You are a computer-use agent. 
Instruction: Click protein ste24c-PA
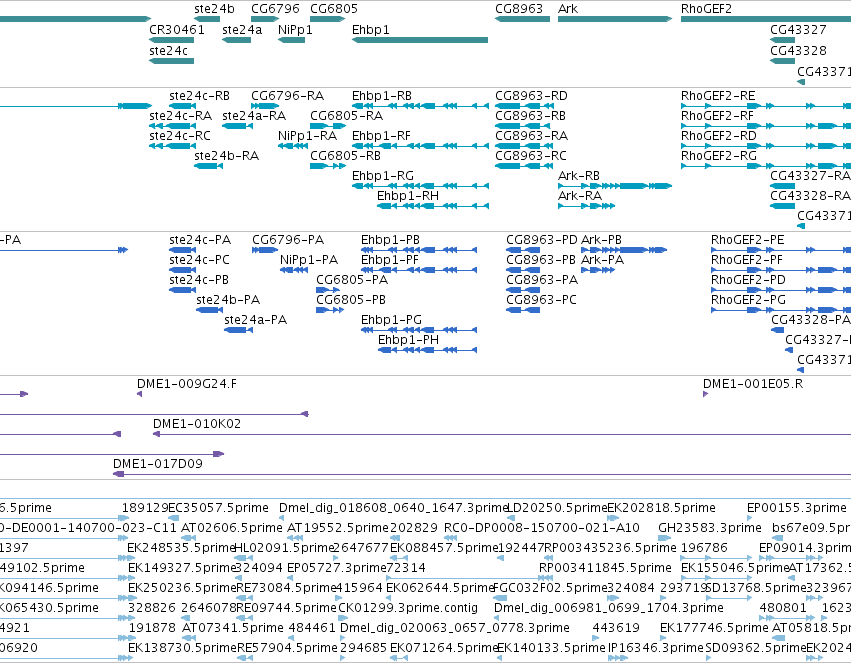200,240
